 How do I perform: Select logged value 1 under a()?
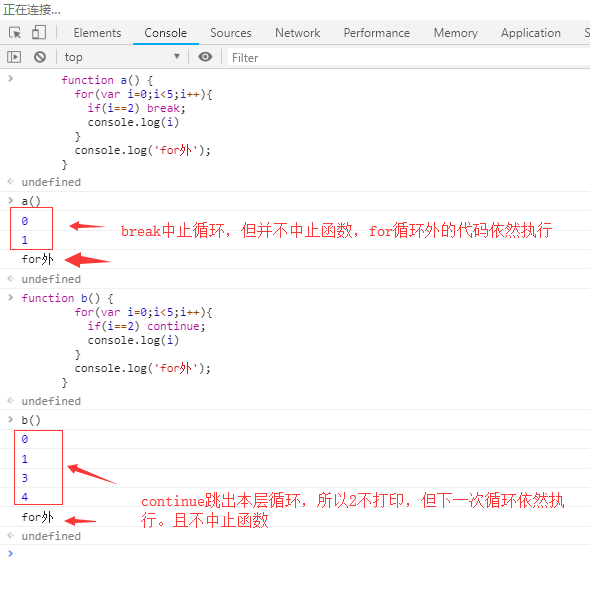tap(25, 240)
